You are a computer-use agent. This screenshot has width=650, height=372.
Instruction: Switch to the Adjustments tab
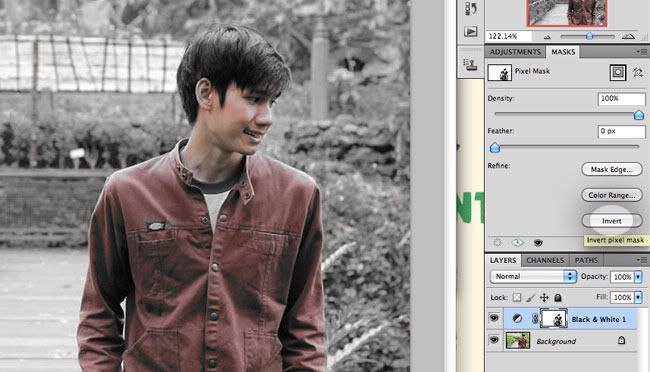coord(515,52)
